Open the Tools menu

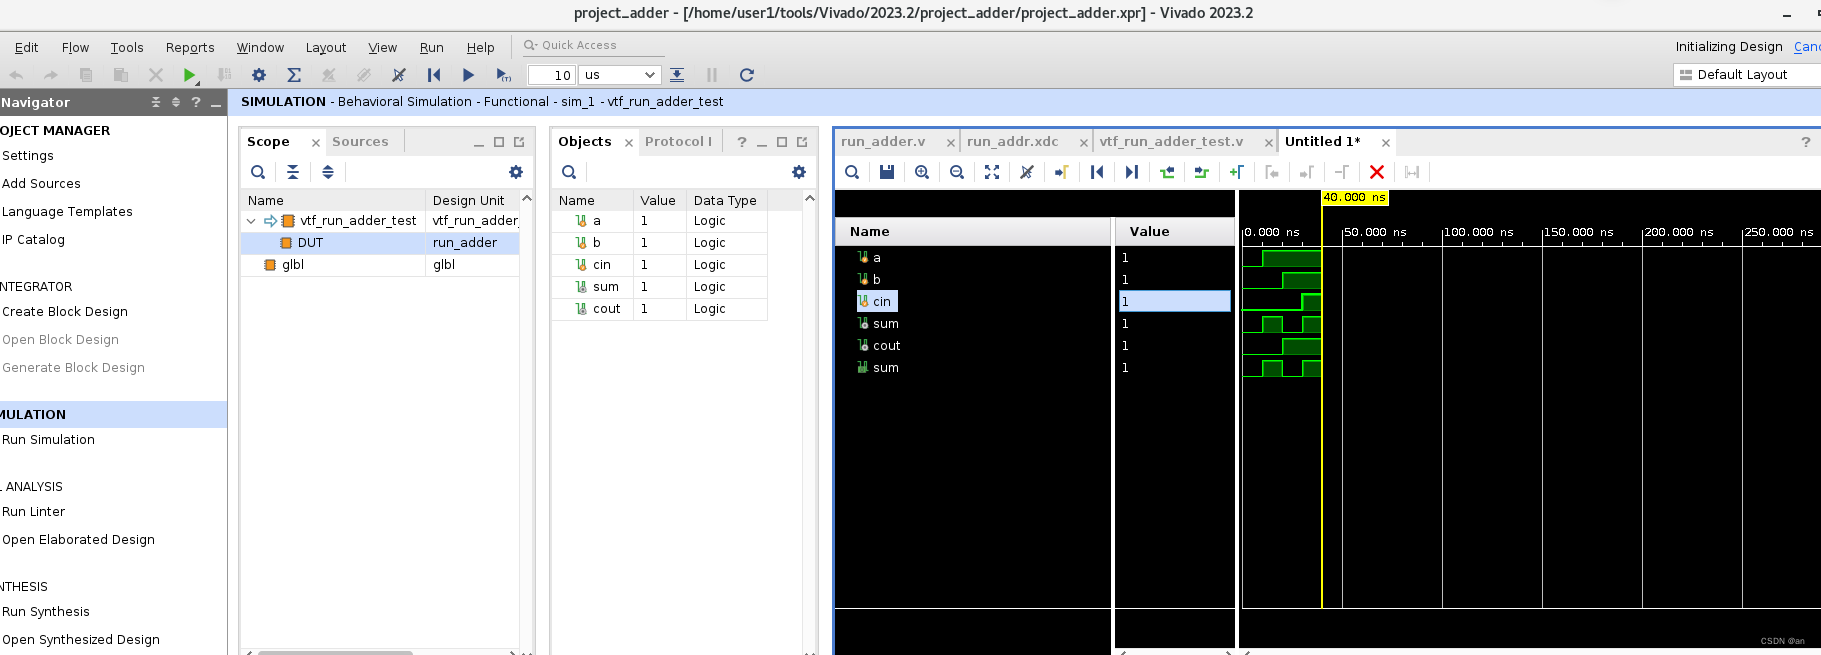[x=127, y=47]
